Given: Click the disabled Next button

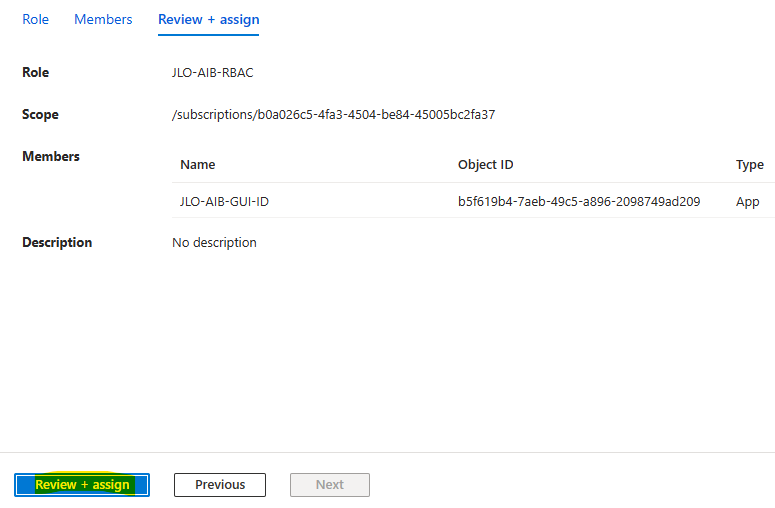Looking at the screenshot, I should (330, 485).
